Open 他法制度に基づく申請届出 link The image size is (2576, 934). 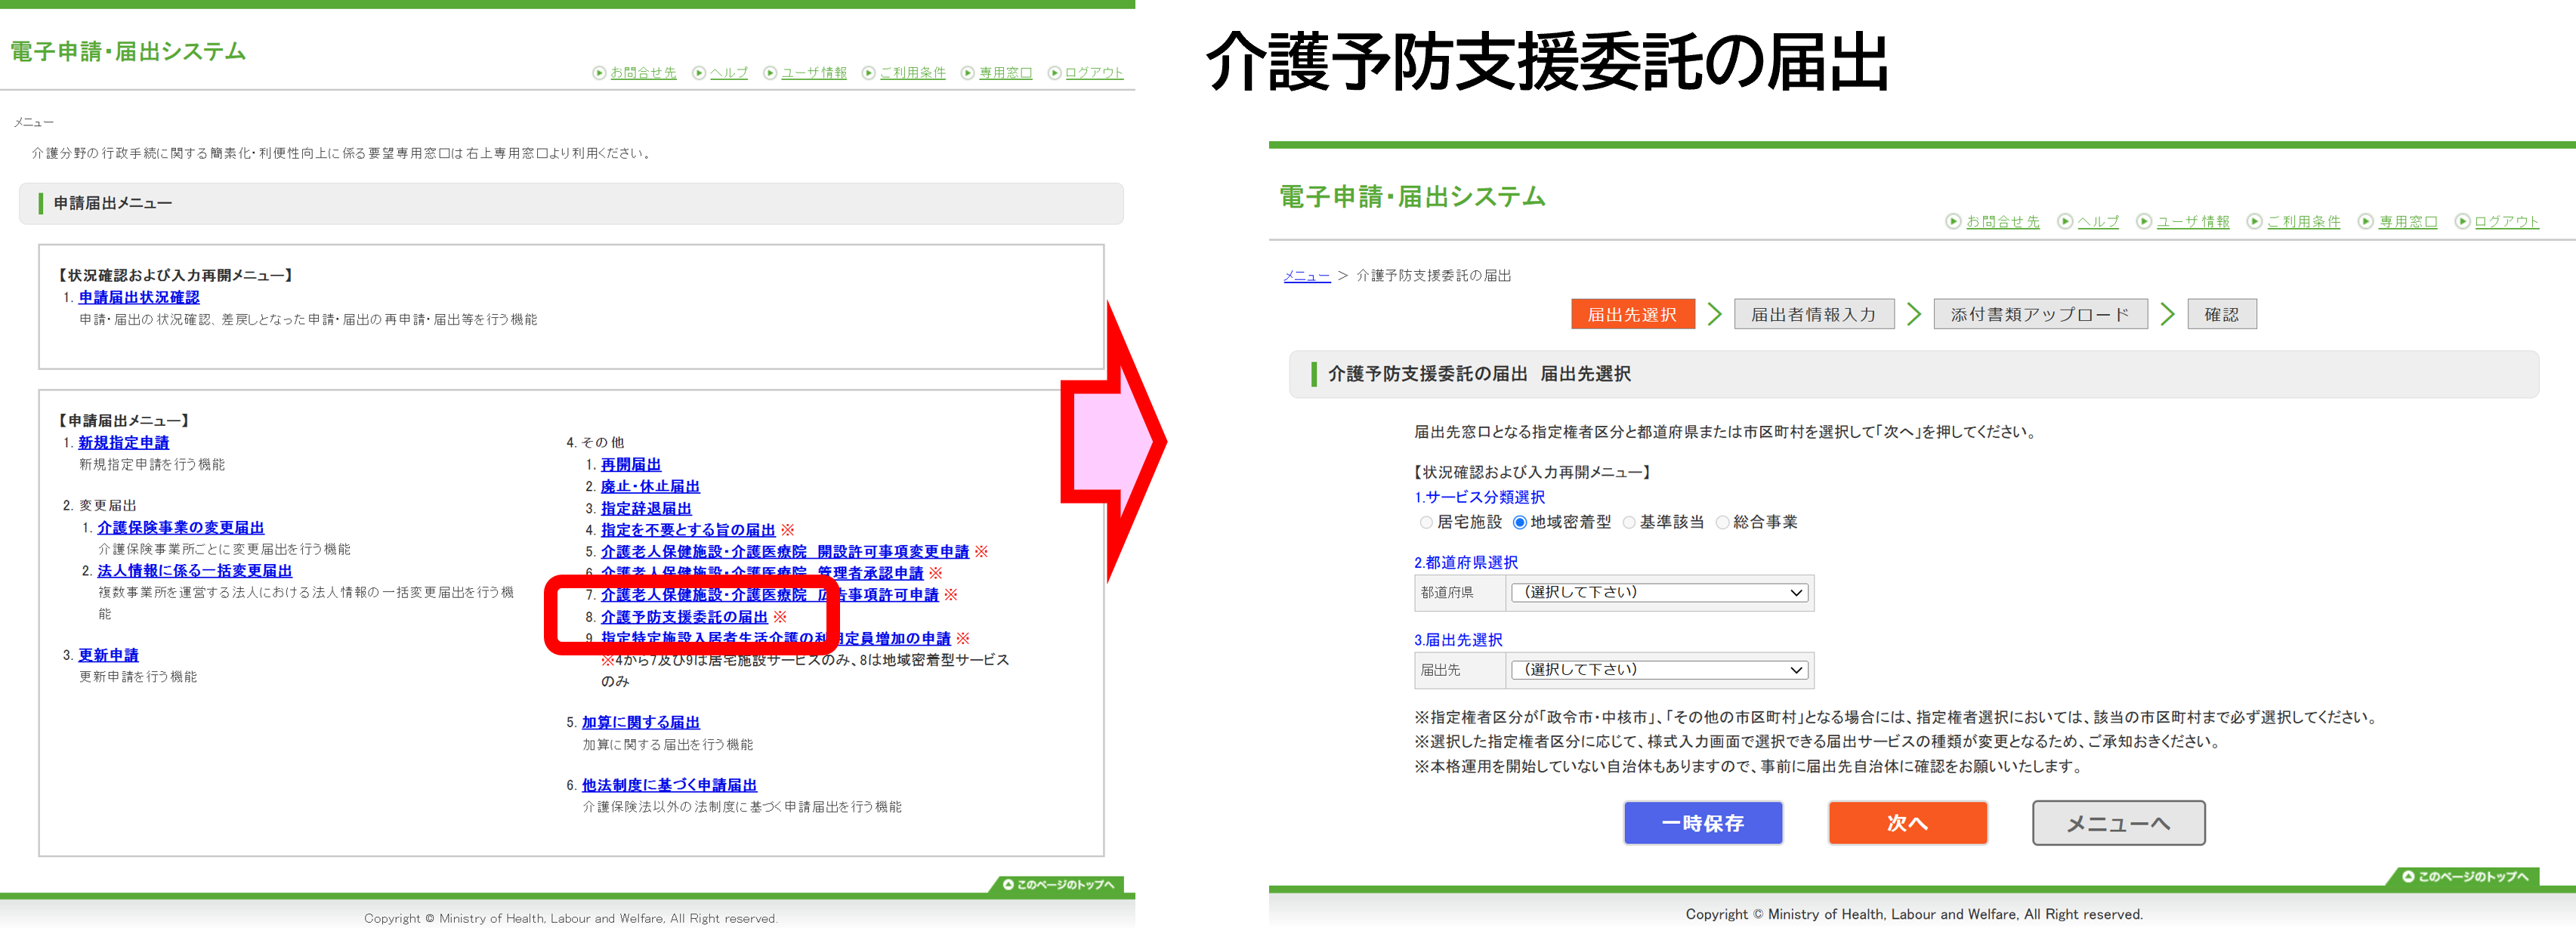670,786
